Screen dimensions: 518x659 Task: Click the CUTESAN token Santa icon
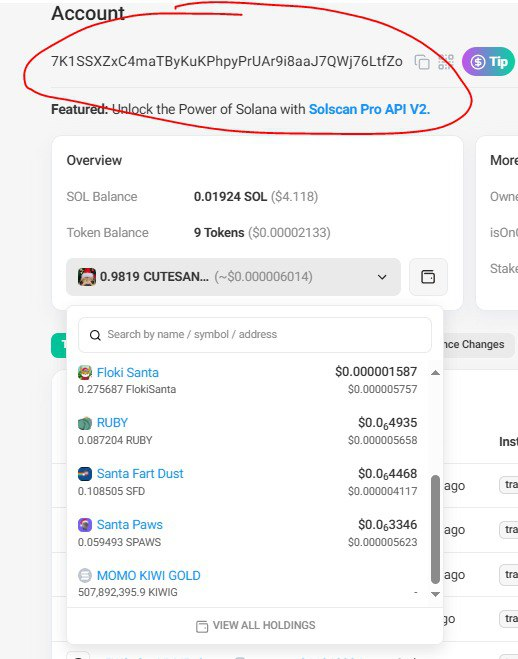pos(87,277)
